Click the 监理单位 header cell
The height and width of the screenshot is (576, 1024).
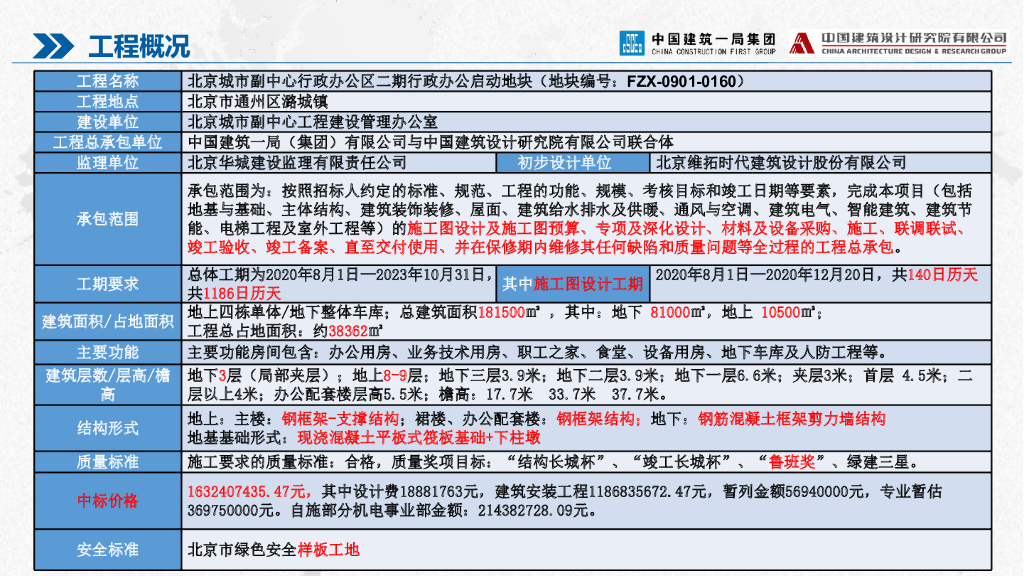(108, 163)
